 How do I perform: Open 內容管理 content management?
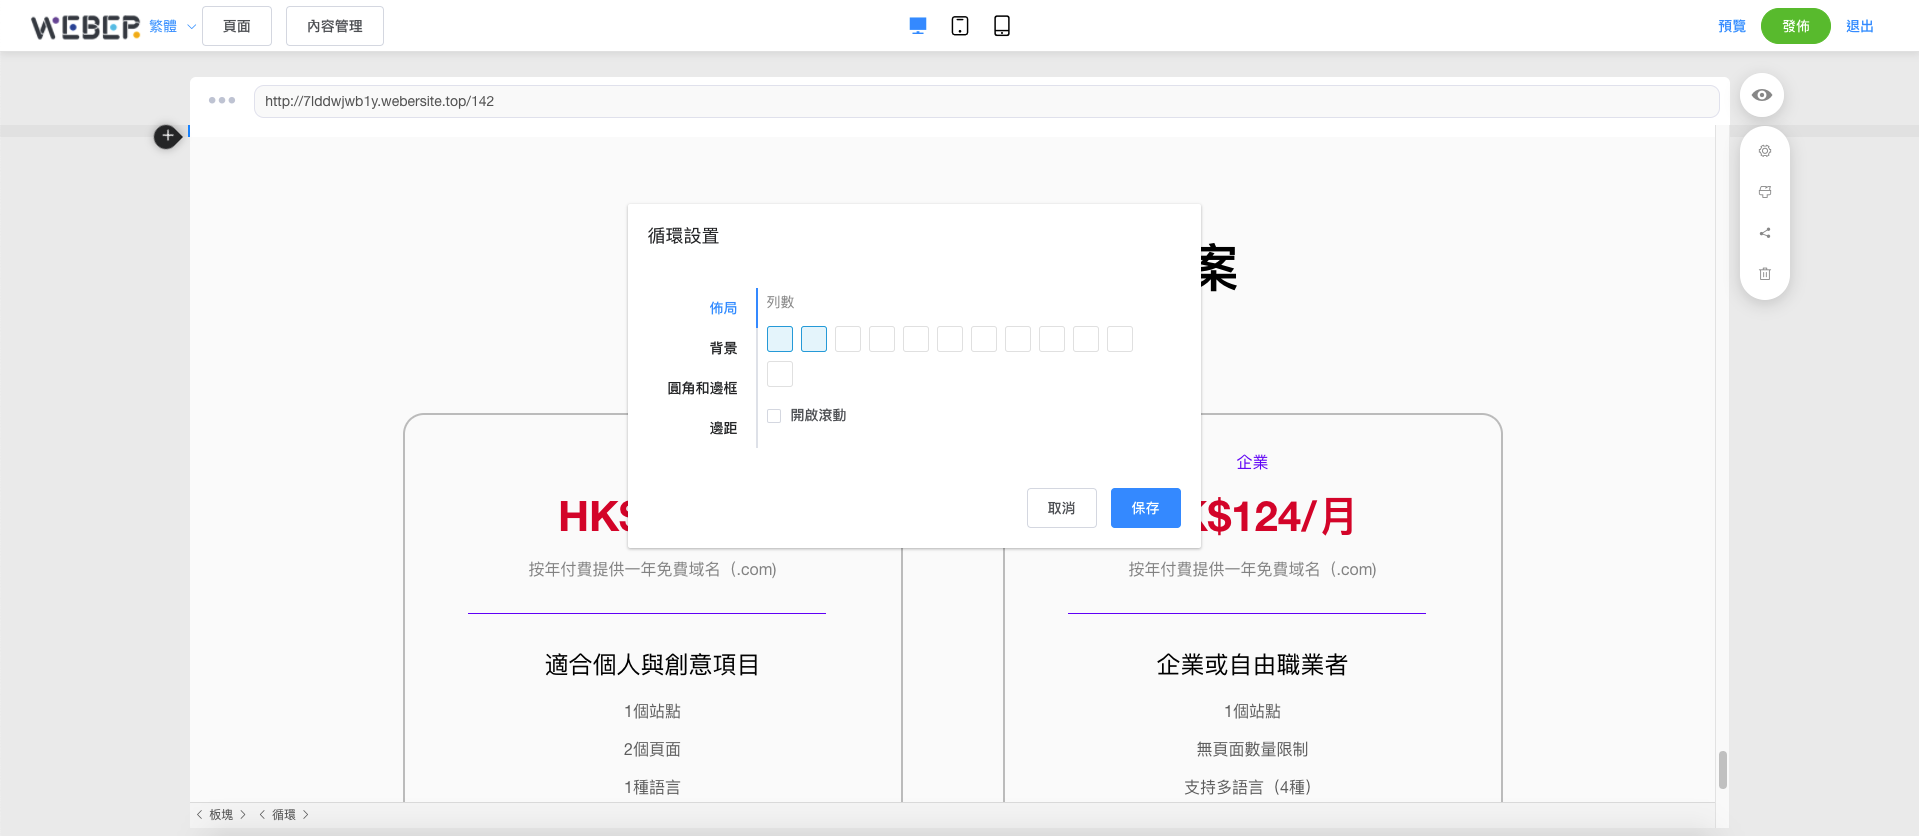coord(335,26)
